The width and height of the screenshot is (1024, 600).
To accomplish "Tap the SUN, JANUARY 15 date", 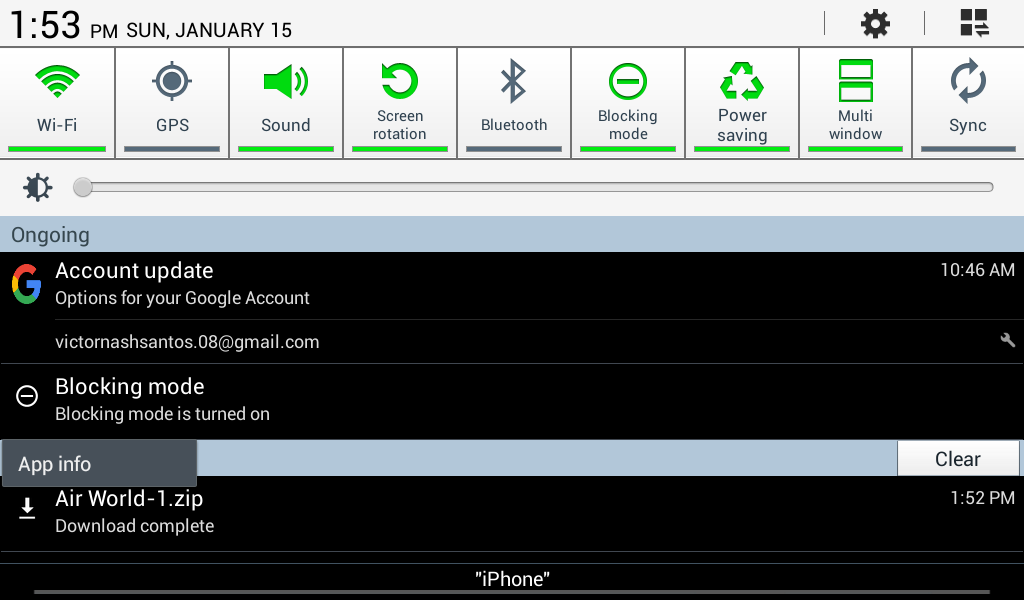I will 209,30.
